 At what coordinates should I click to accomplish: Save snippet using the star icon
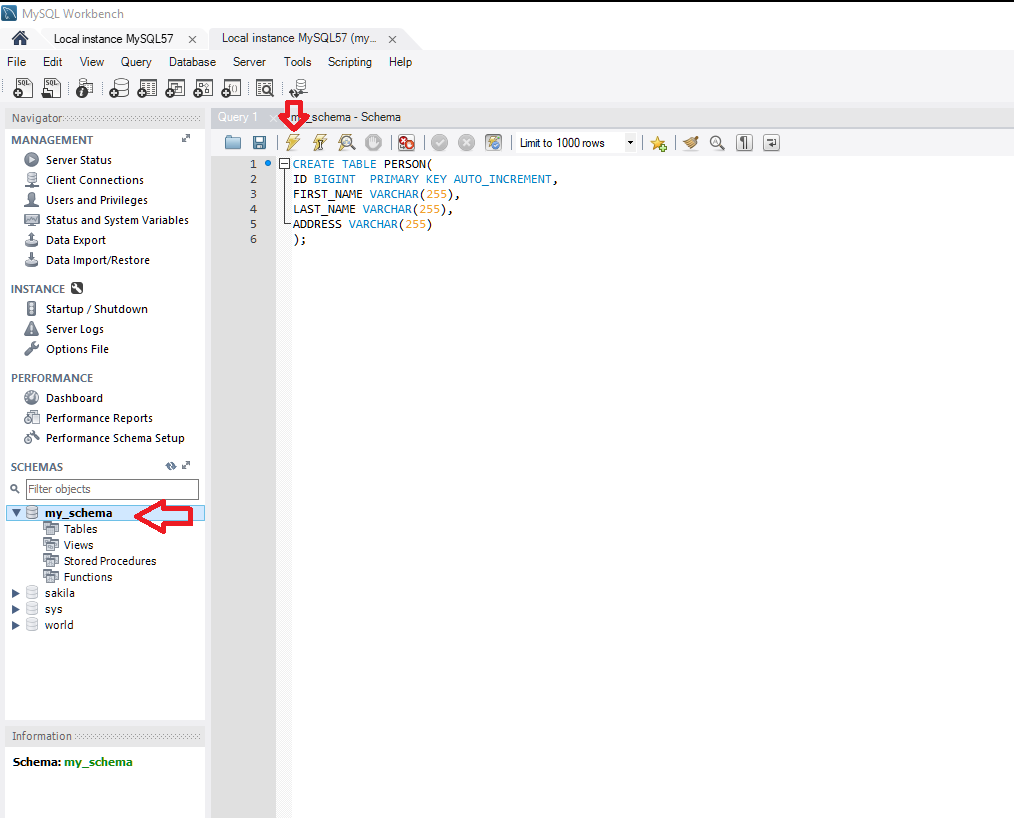click(x=658, y=143)
